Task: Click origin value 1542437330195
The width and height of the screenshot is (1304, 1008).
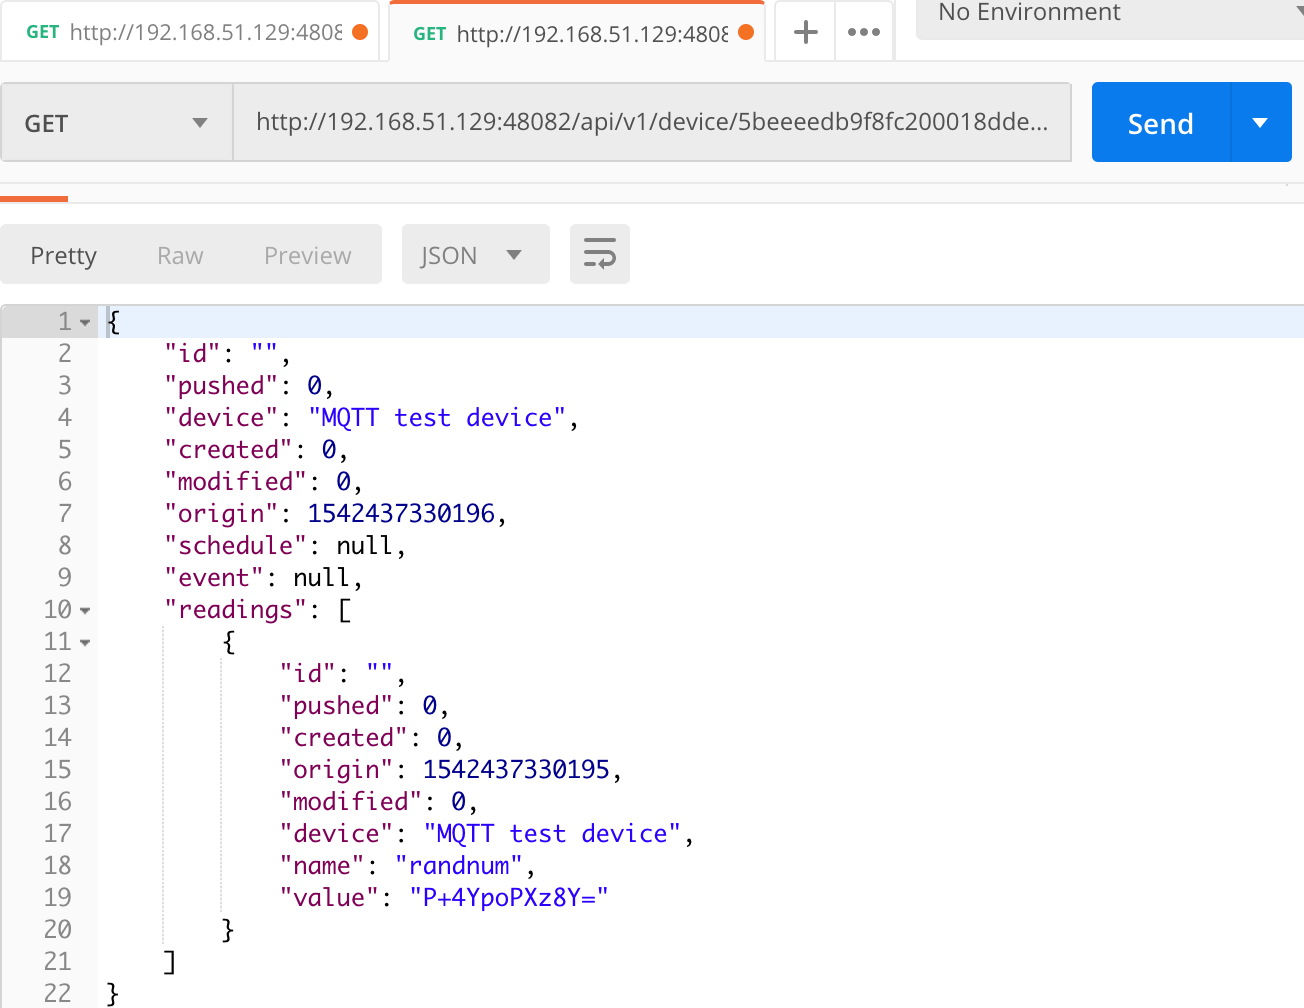Action: pos(516,769)
